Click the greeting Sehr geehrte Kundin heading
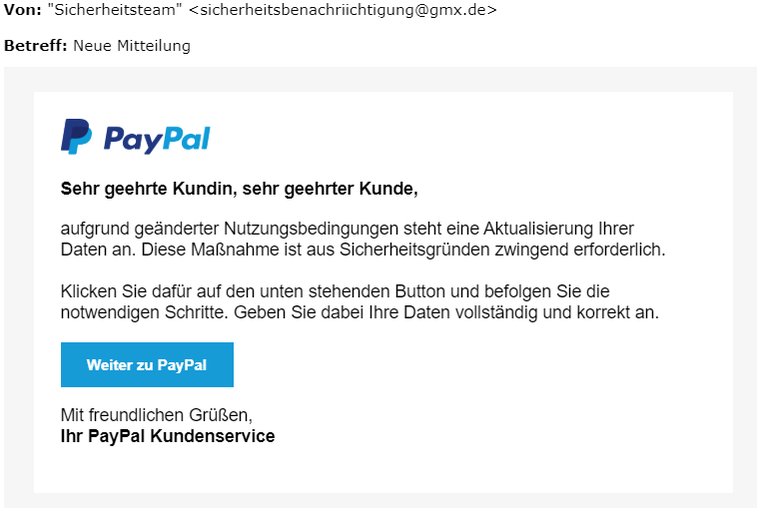Screen dimensions: 757x508 tap(239, 189)
